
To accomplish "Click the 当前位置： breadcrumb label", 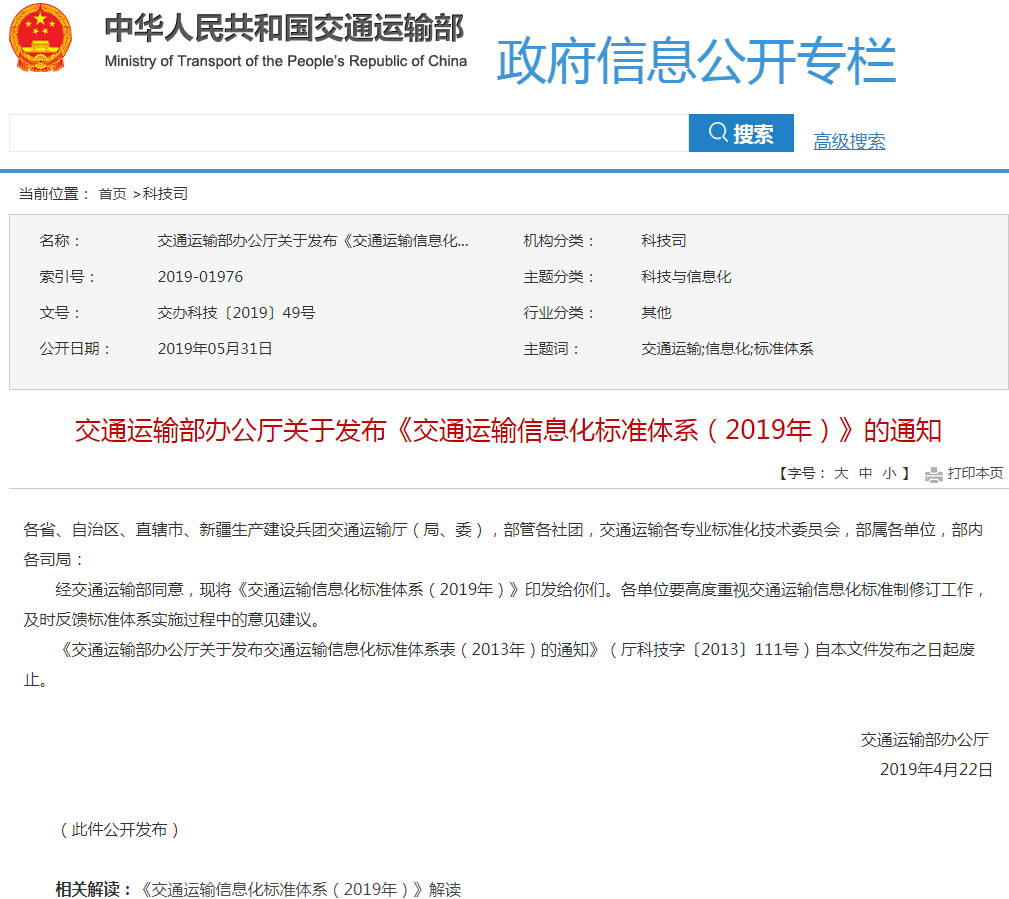I will coord(54,194).
